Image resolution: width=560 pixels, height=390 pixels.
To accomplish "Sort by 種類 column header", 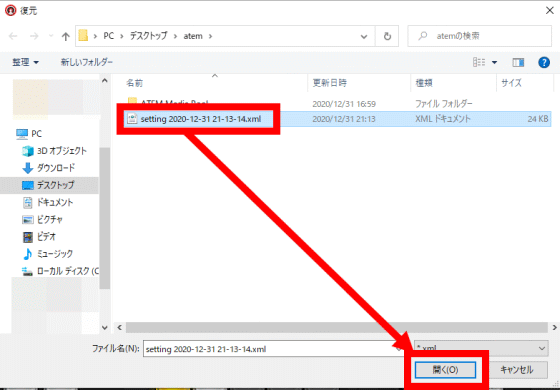I will pyautogui.click(x=424, y=83).
